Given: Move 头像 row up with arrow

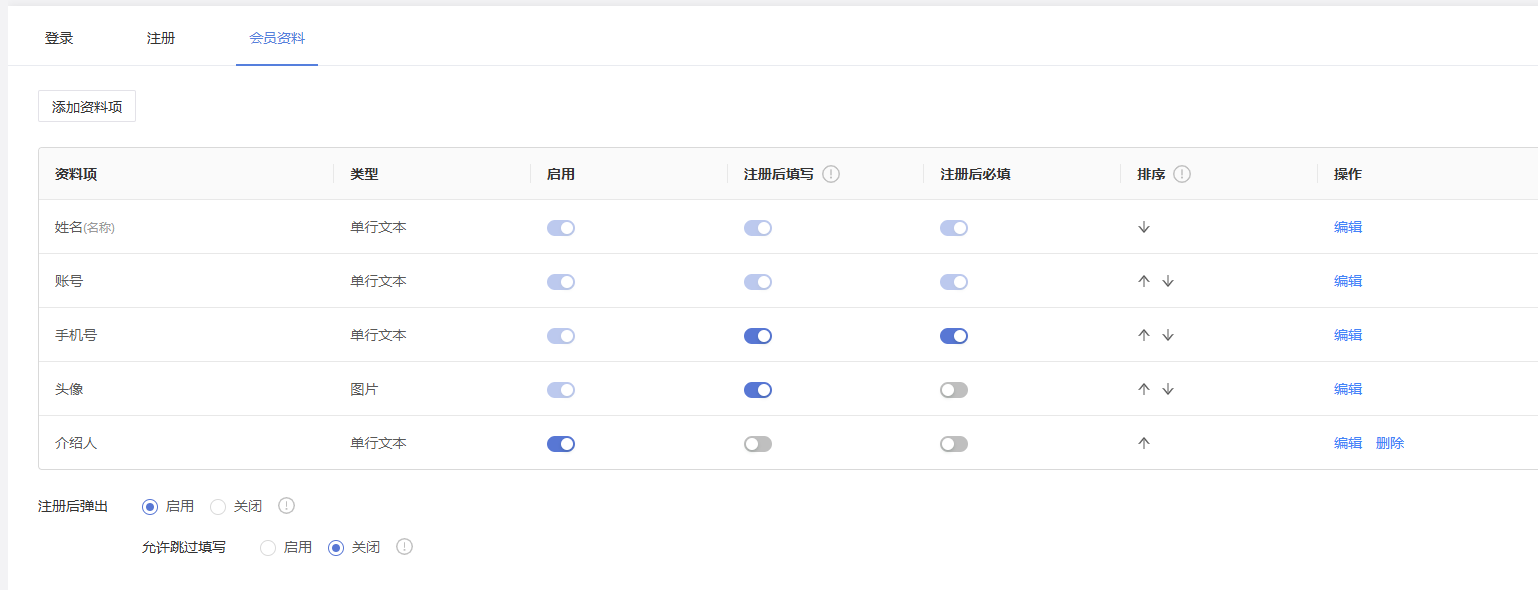Looking at the screenshot, I should pyautogui.click(x=1144, y=389).
